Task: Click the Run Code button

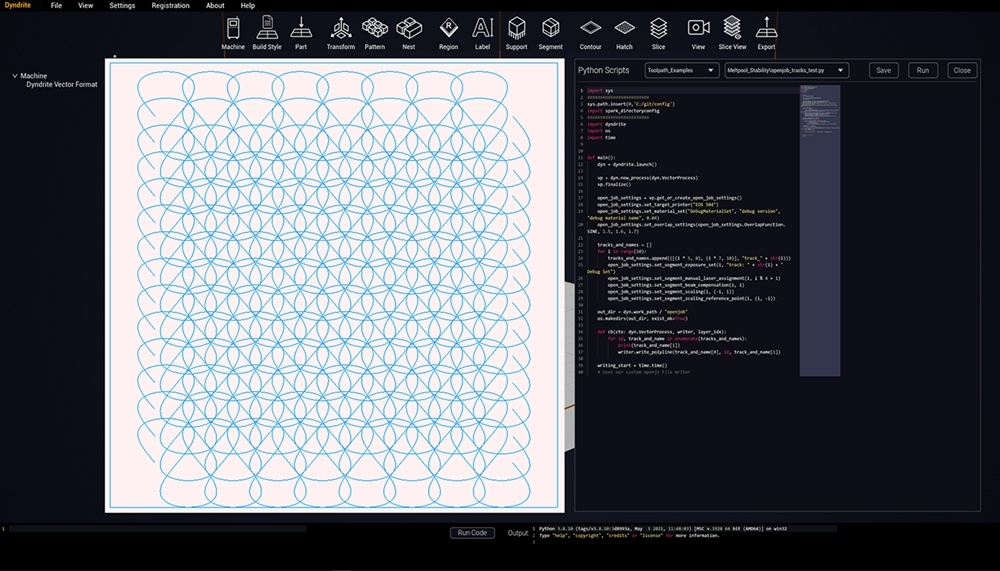Action: pyautogui.click(x=472, y=533)
